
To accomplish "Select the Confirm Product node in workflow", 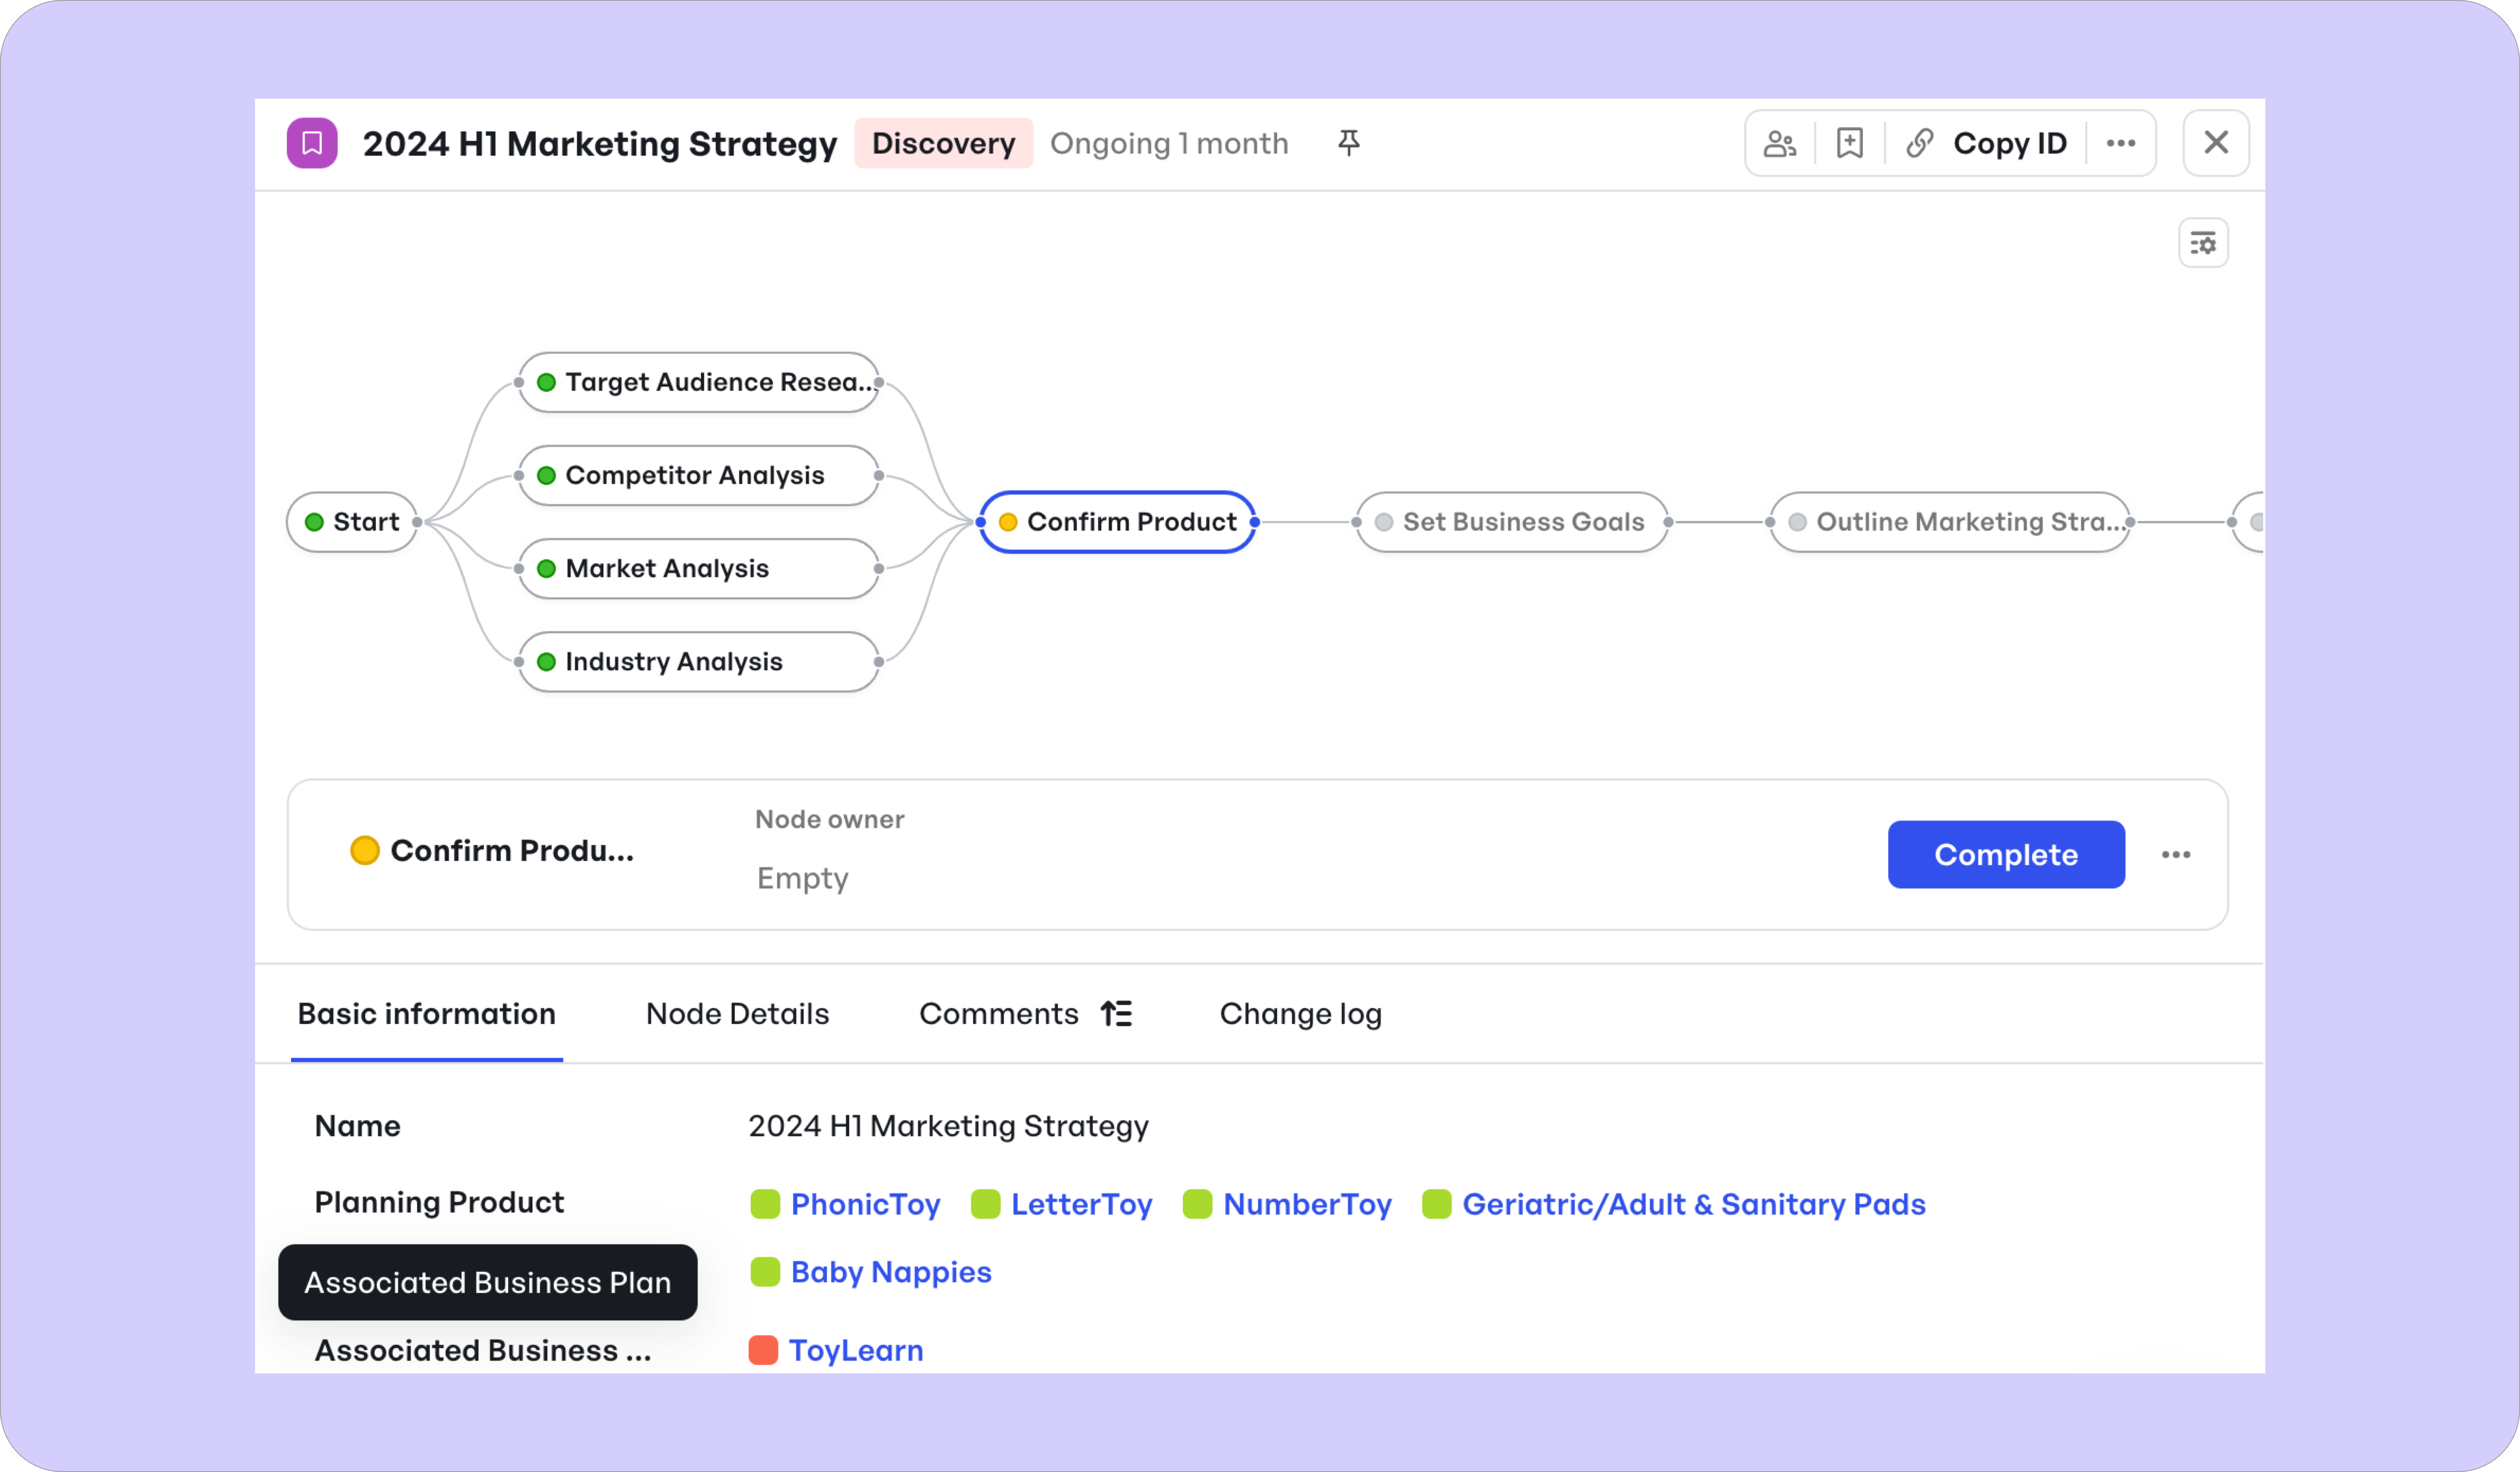I will pyautogui.click(x=1118, y=522).
